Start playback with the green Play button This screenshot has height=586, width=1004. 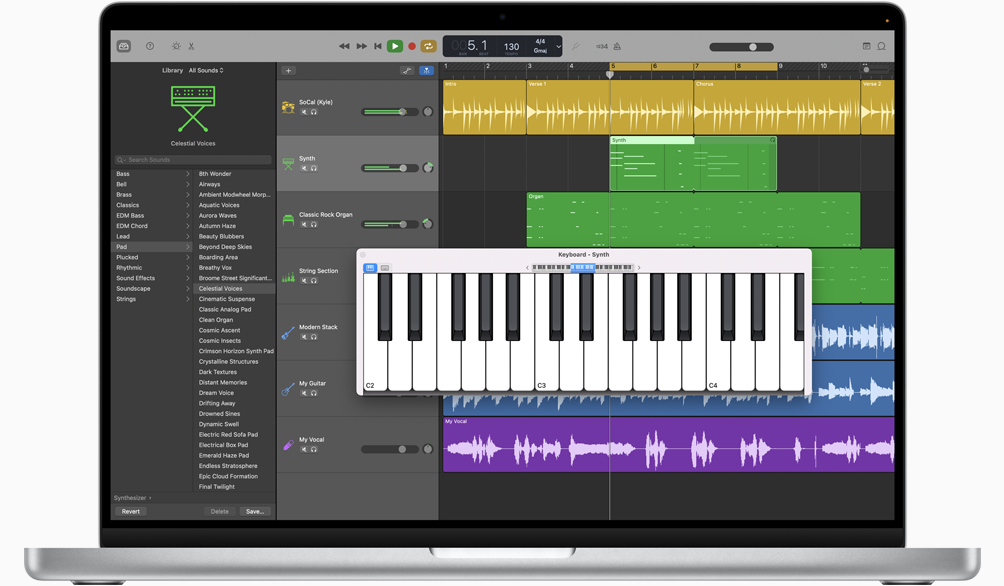395,46
